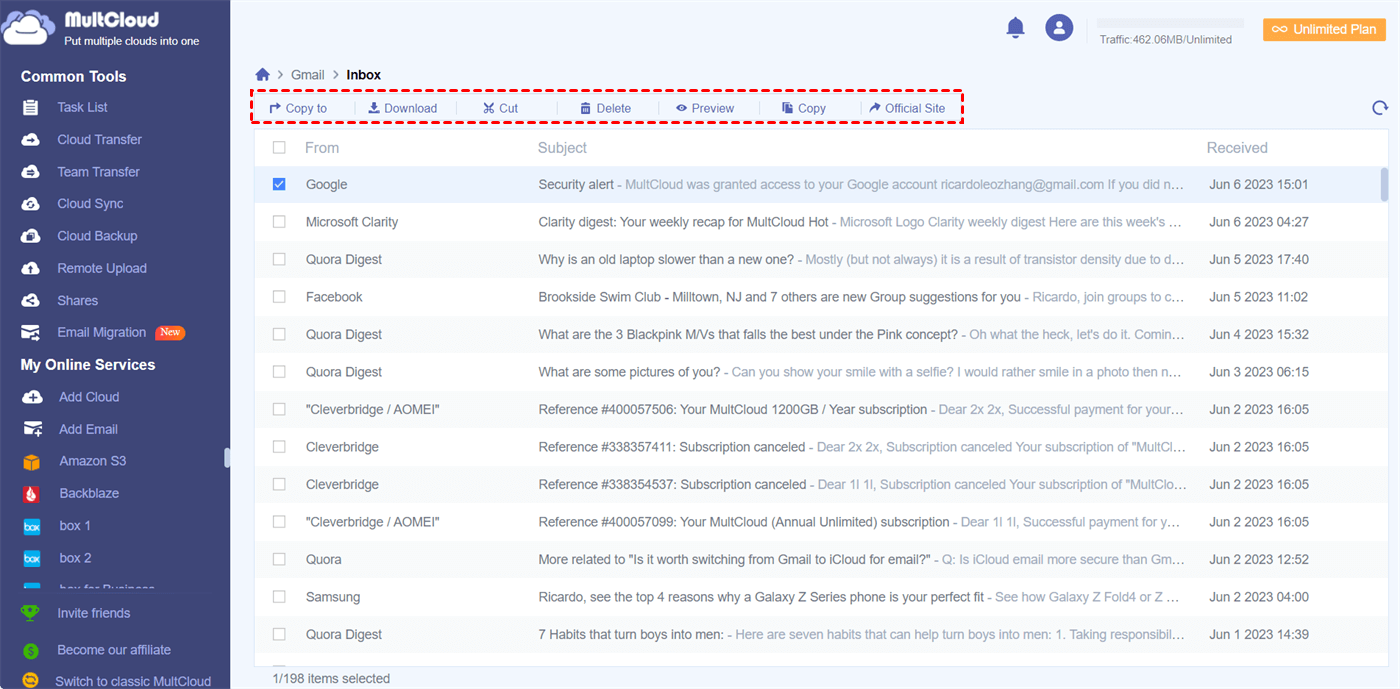Switch to classic MultCloud
The width and height of the screenshot is (1400, 689).
(132, 681)
